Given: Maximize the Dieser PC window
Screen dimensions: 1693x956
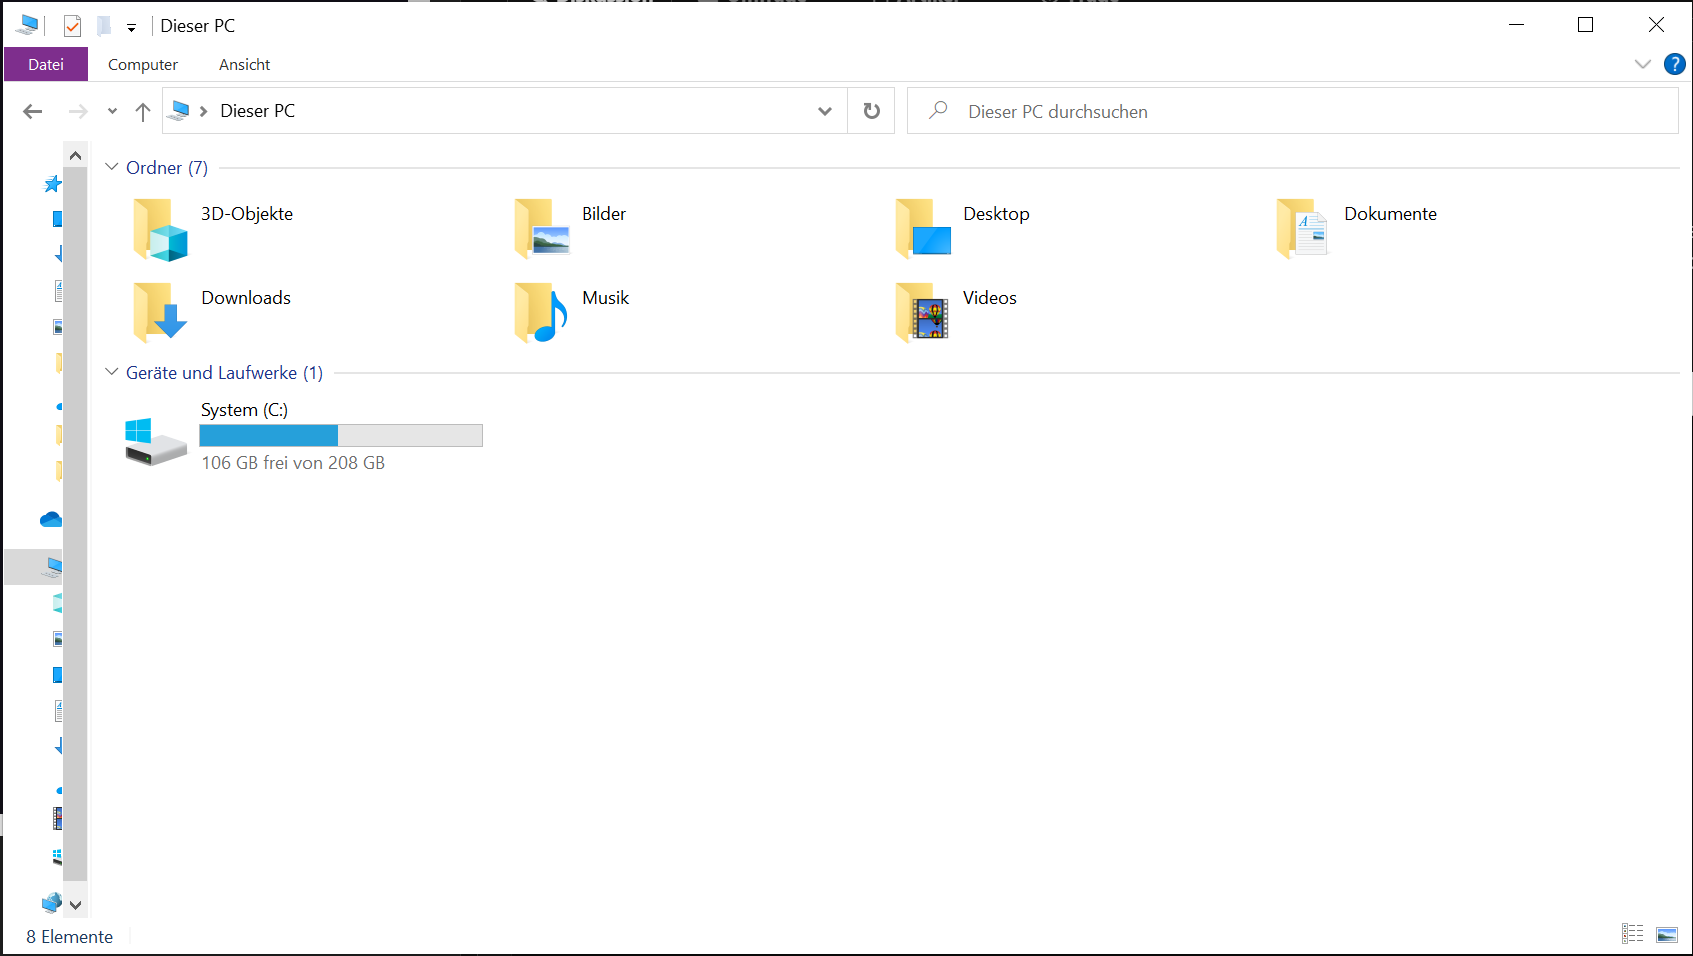Looking at the screenshot, I should coord(1585,25).
